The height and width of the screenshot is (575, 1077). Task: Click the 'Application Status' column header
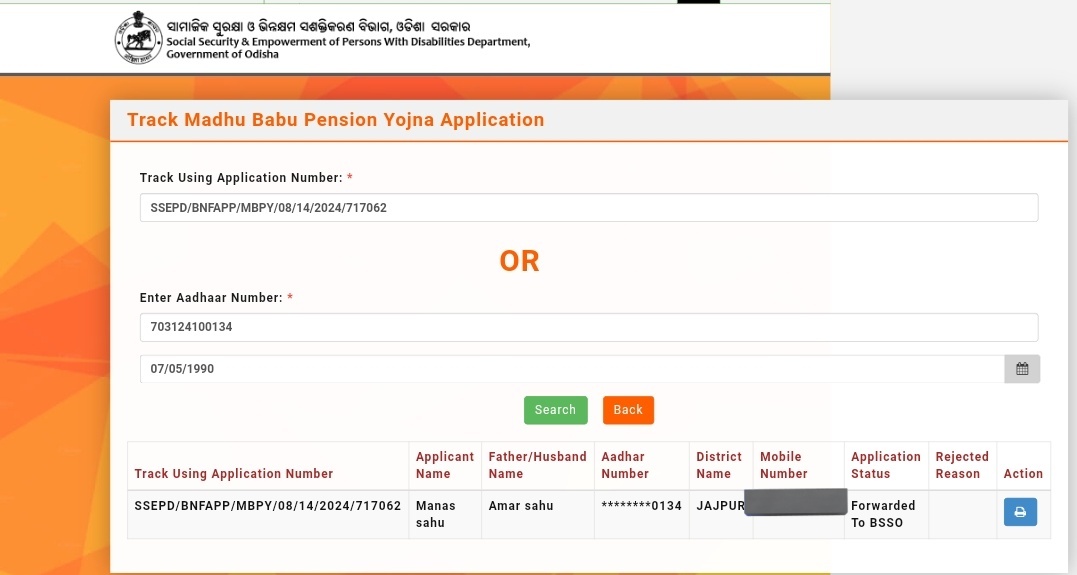(x=885, y=465)
